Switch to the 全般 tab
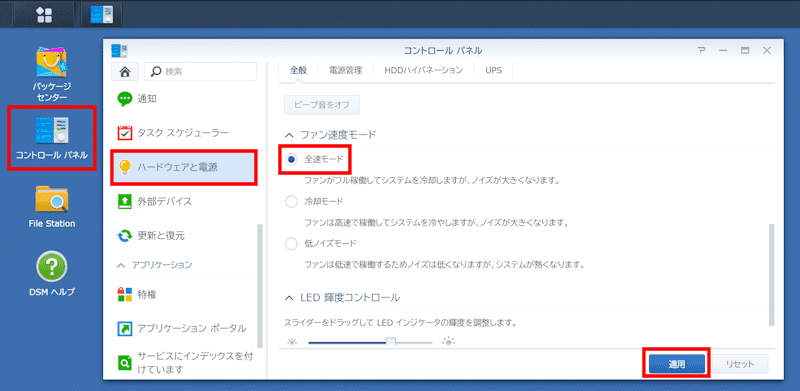 (x=298, y=70)
